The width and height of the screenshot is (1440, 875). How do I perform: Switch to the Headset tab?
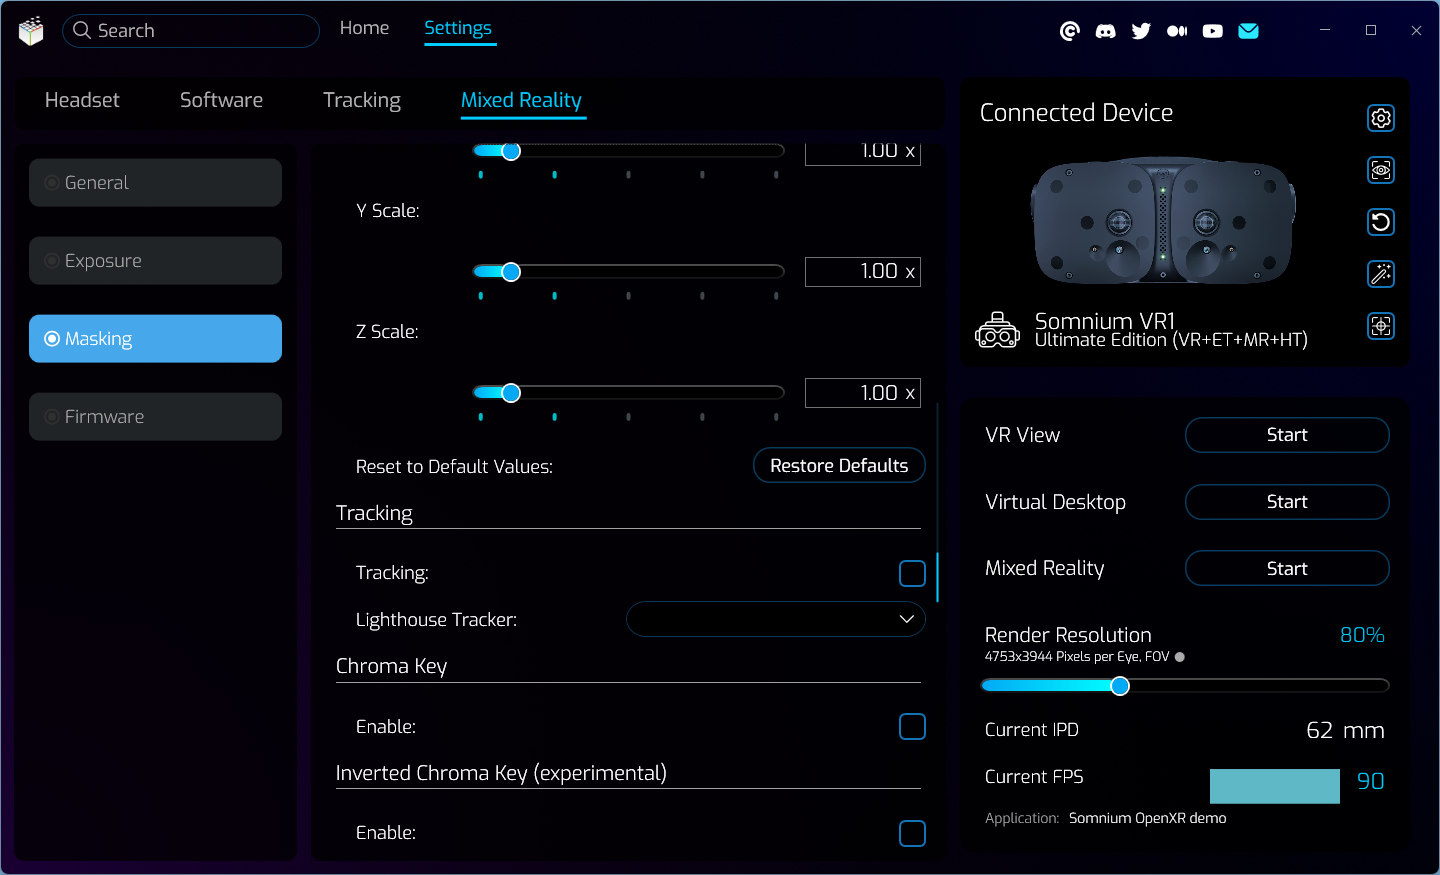pyautogui.click(x=82, y=100)
